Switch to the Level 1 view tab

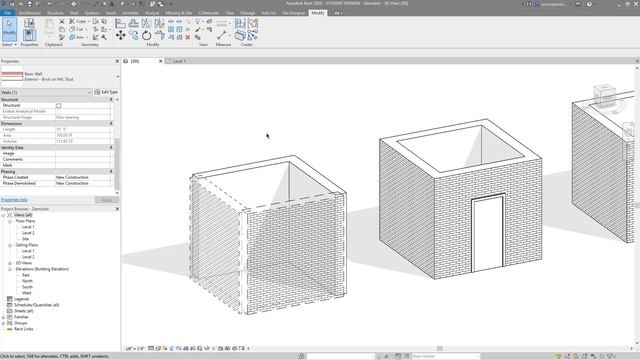click(x=179, y=61)
